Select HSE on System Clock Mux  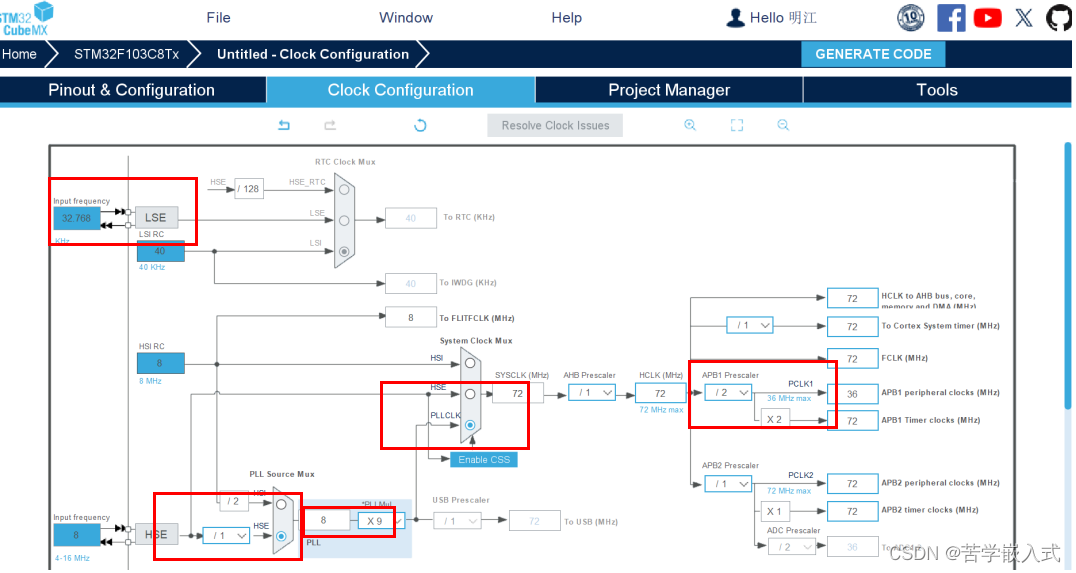pos(470,394)
